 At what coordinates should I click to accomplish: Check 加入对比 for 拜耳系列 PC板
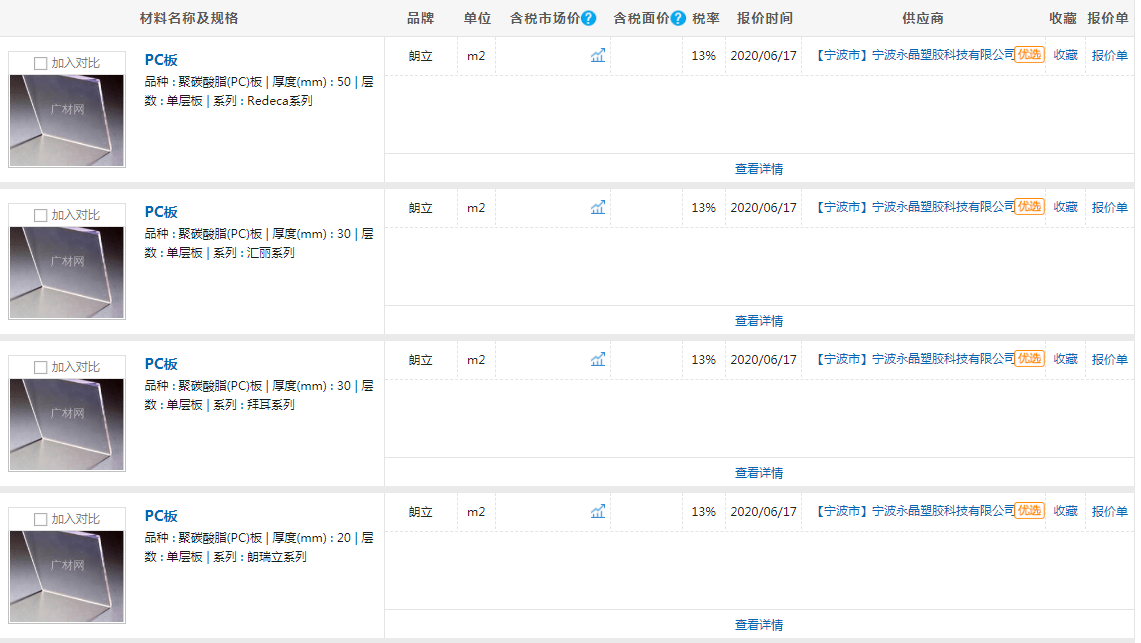coord(41,367)
